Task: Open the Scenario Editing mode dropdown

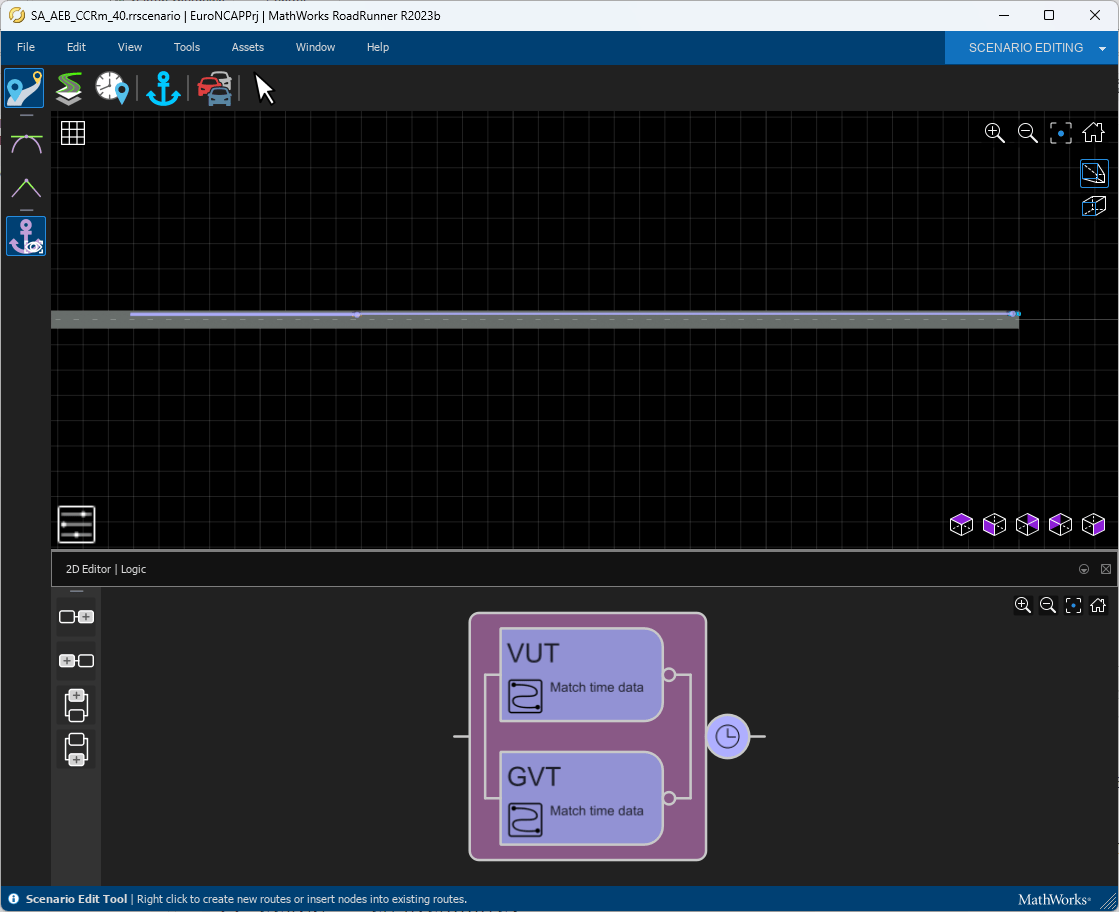Action: pyautogui.click(x=1102, y=48)
